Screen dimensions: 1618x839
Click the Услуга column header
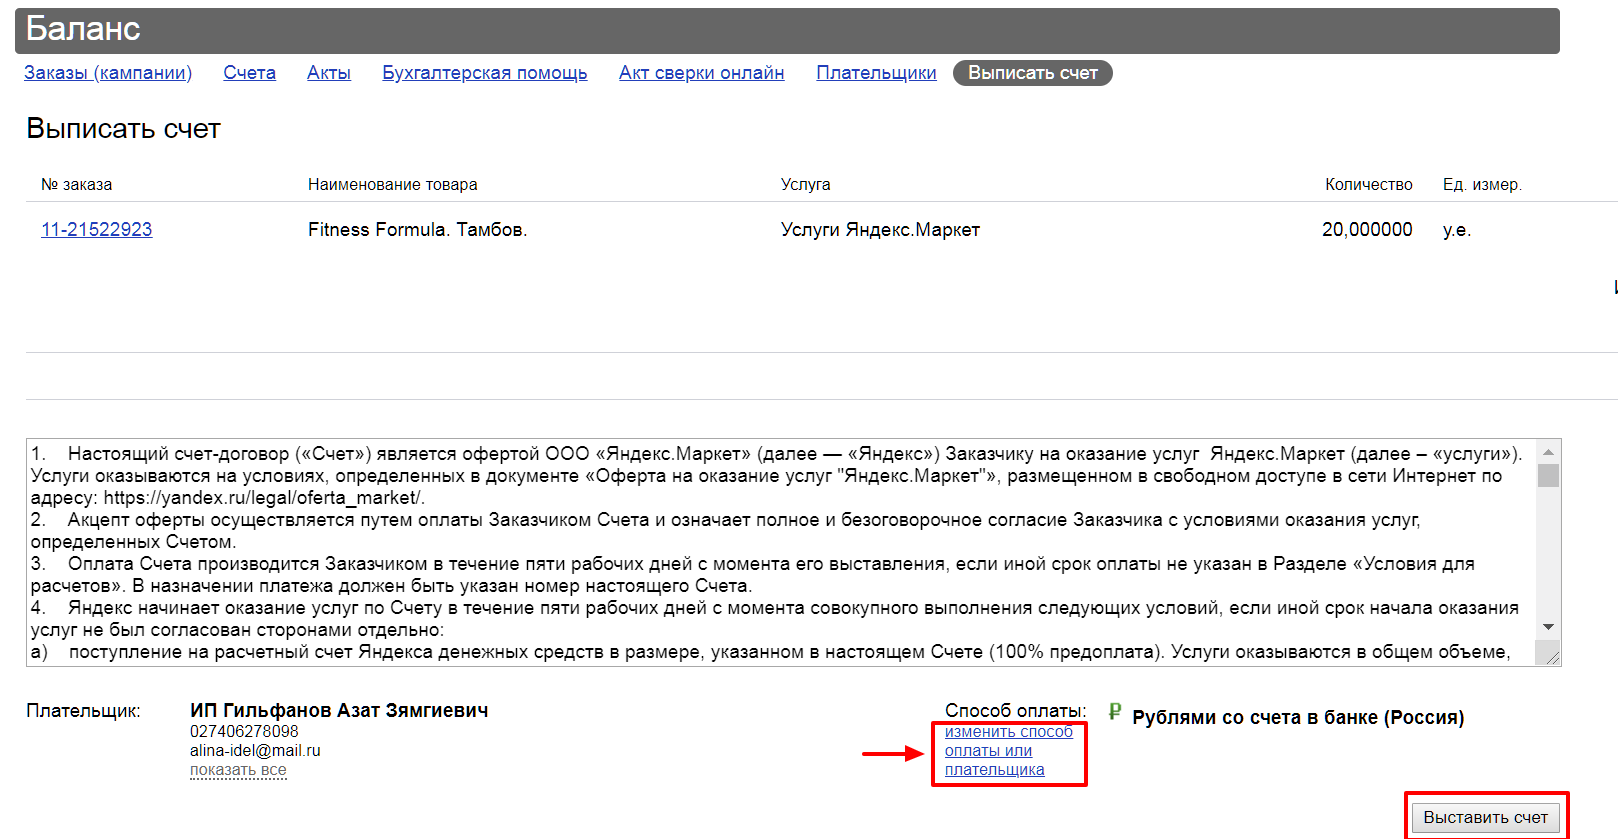[x=805, y=184]
